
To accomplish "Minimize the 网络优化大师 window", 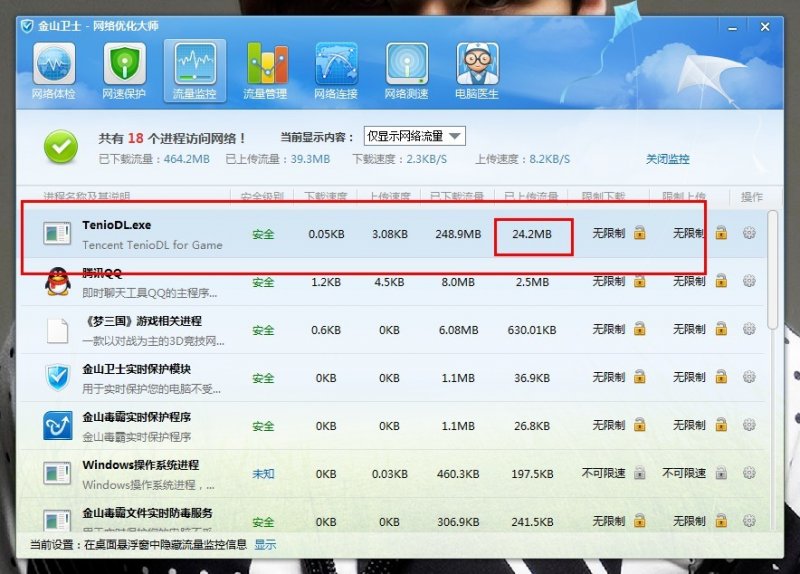I will (x=733, y=28).
